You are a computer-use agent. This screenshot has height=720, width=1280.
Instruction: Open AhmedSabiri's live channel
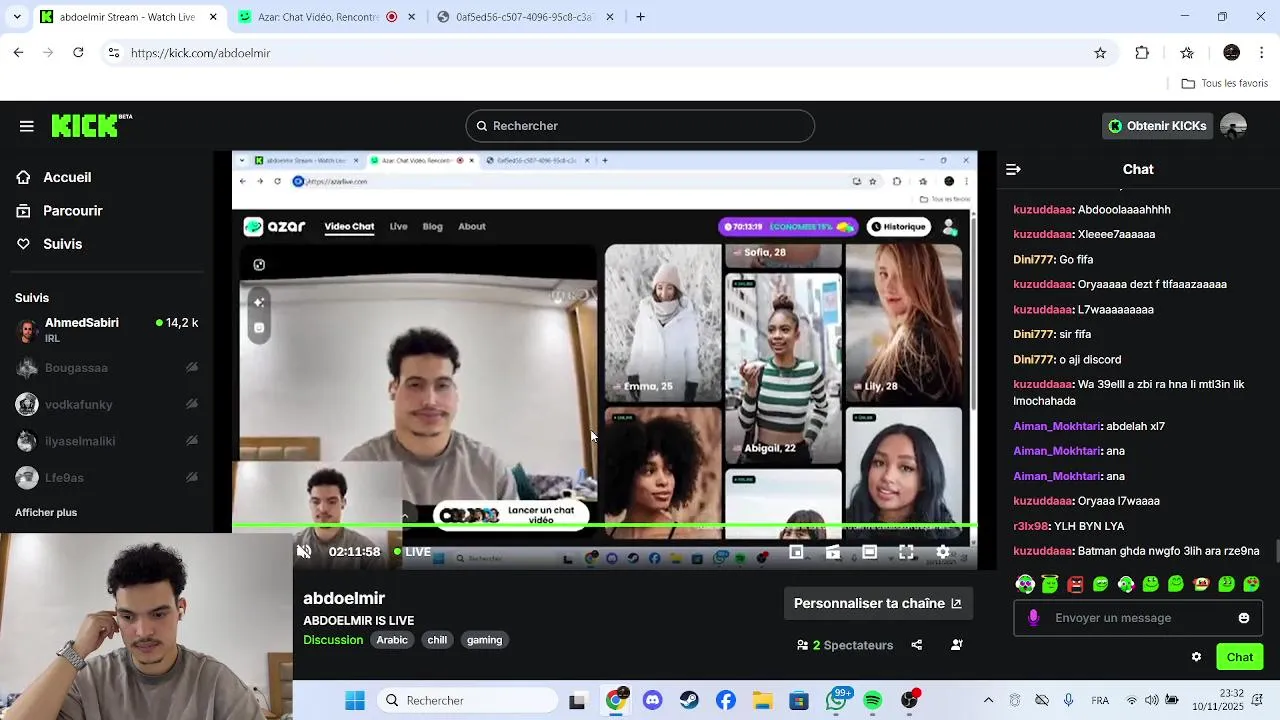coord(107,330)
